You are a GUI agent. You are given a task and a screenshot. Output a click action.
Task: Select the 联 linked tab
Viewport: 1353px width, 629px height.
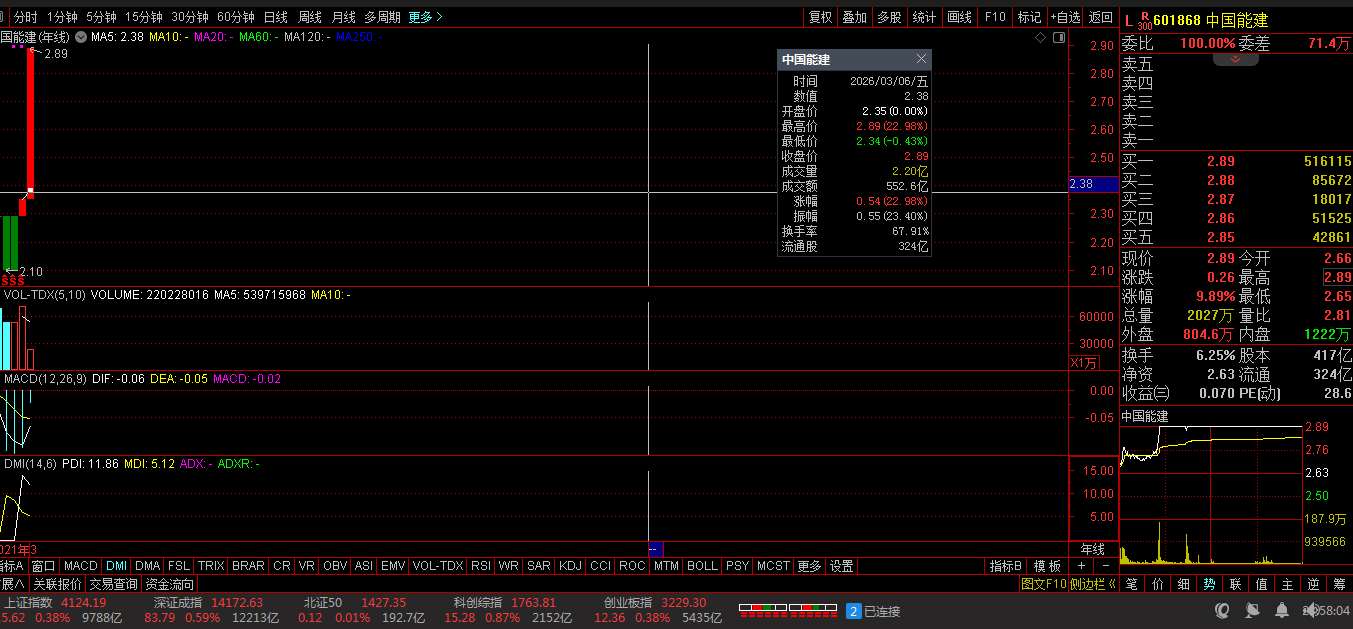pyautogui.click(x=1235, y=584)
